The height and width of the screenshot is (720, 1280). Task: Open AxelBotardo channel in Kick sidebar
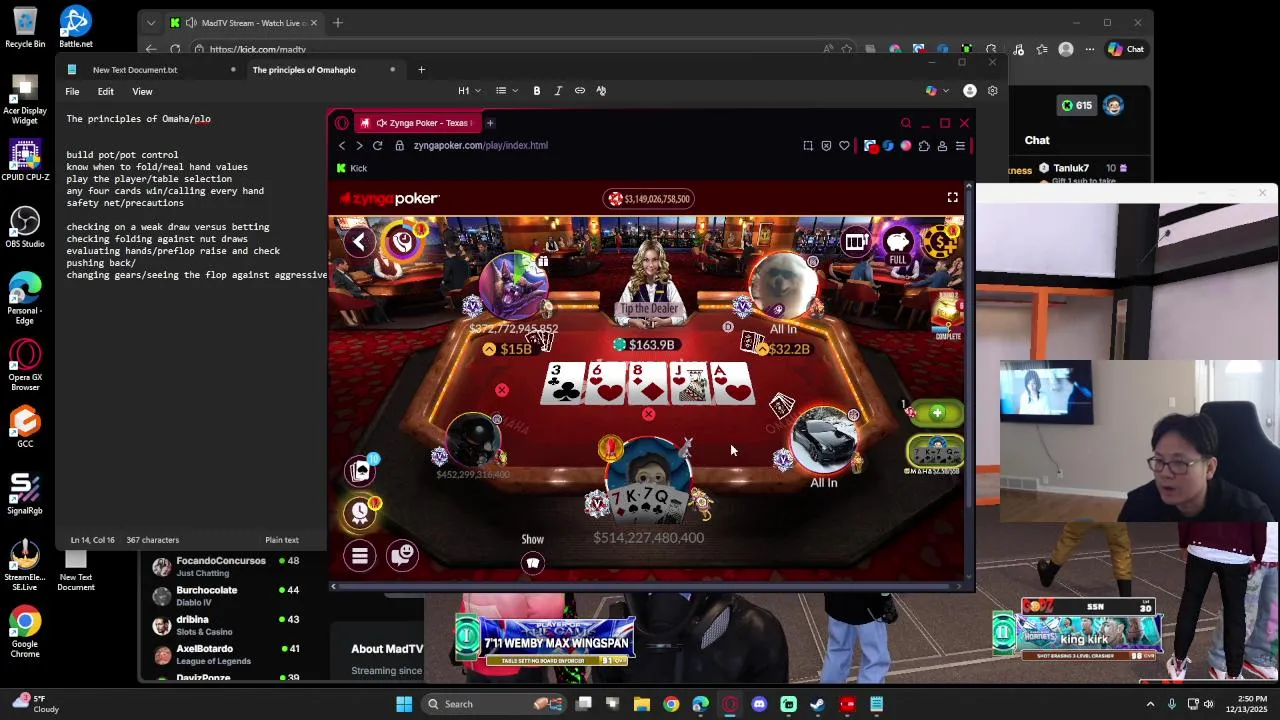click(x=226, y=654)
